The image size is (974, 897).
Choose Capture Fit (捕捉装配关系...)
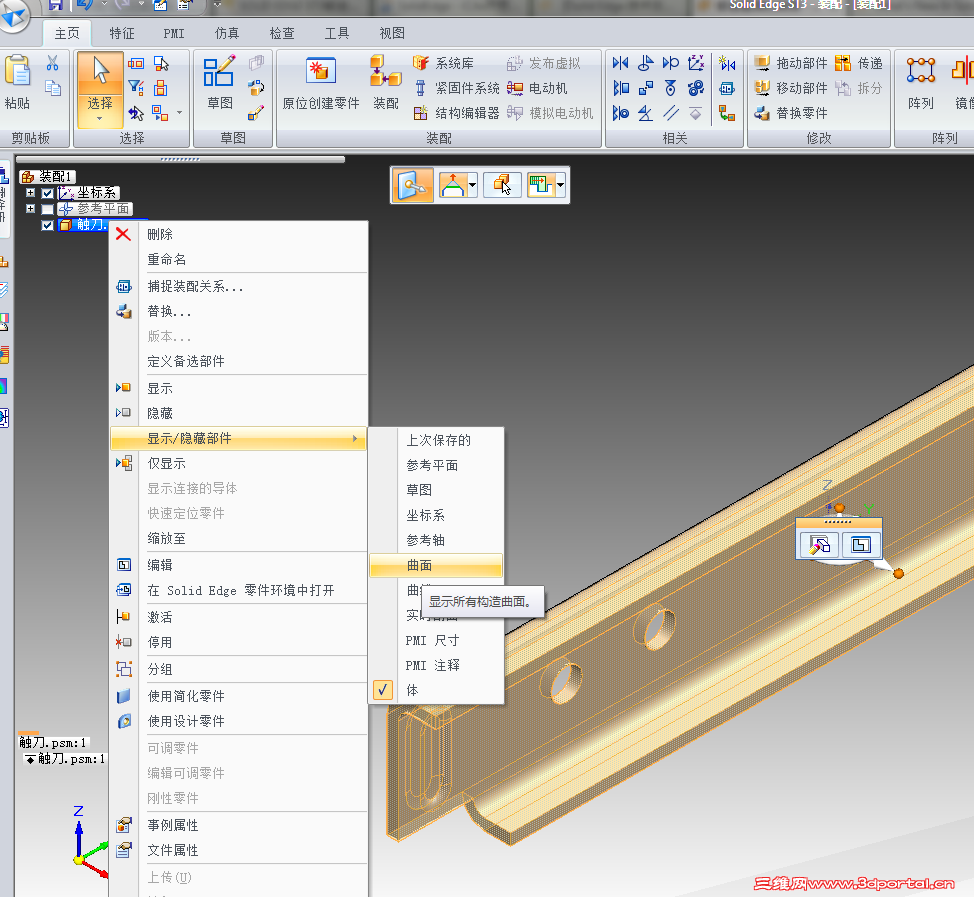pyautogui.click(x=238, y=286)
